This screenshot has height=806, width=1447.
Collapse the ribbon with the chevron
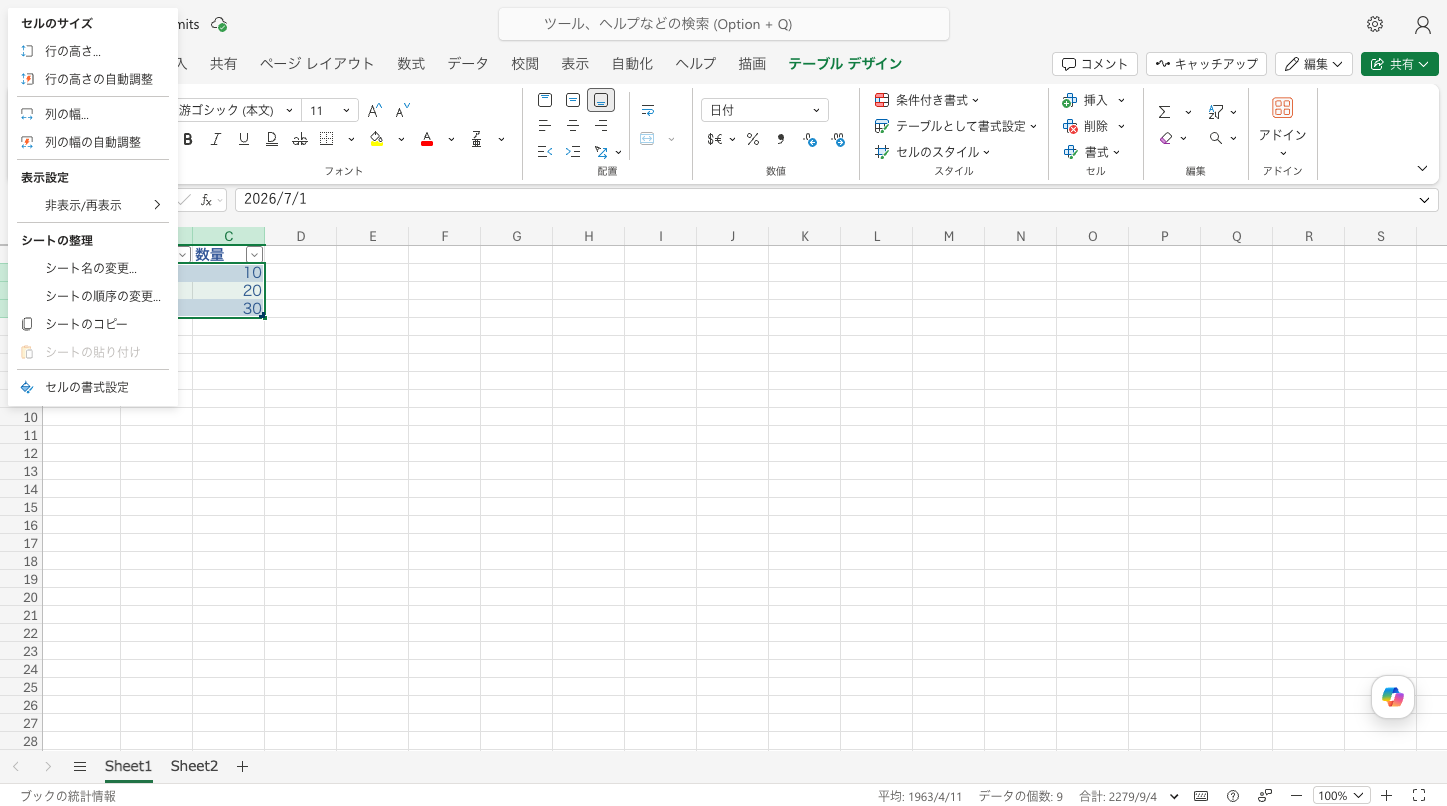1422,168
